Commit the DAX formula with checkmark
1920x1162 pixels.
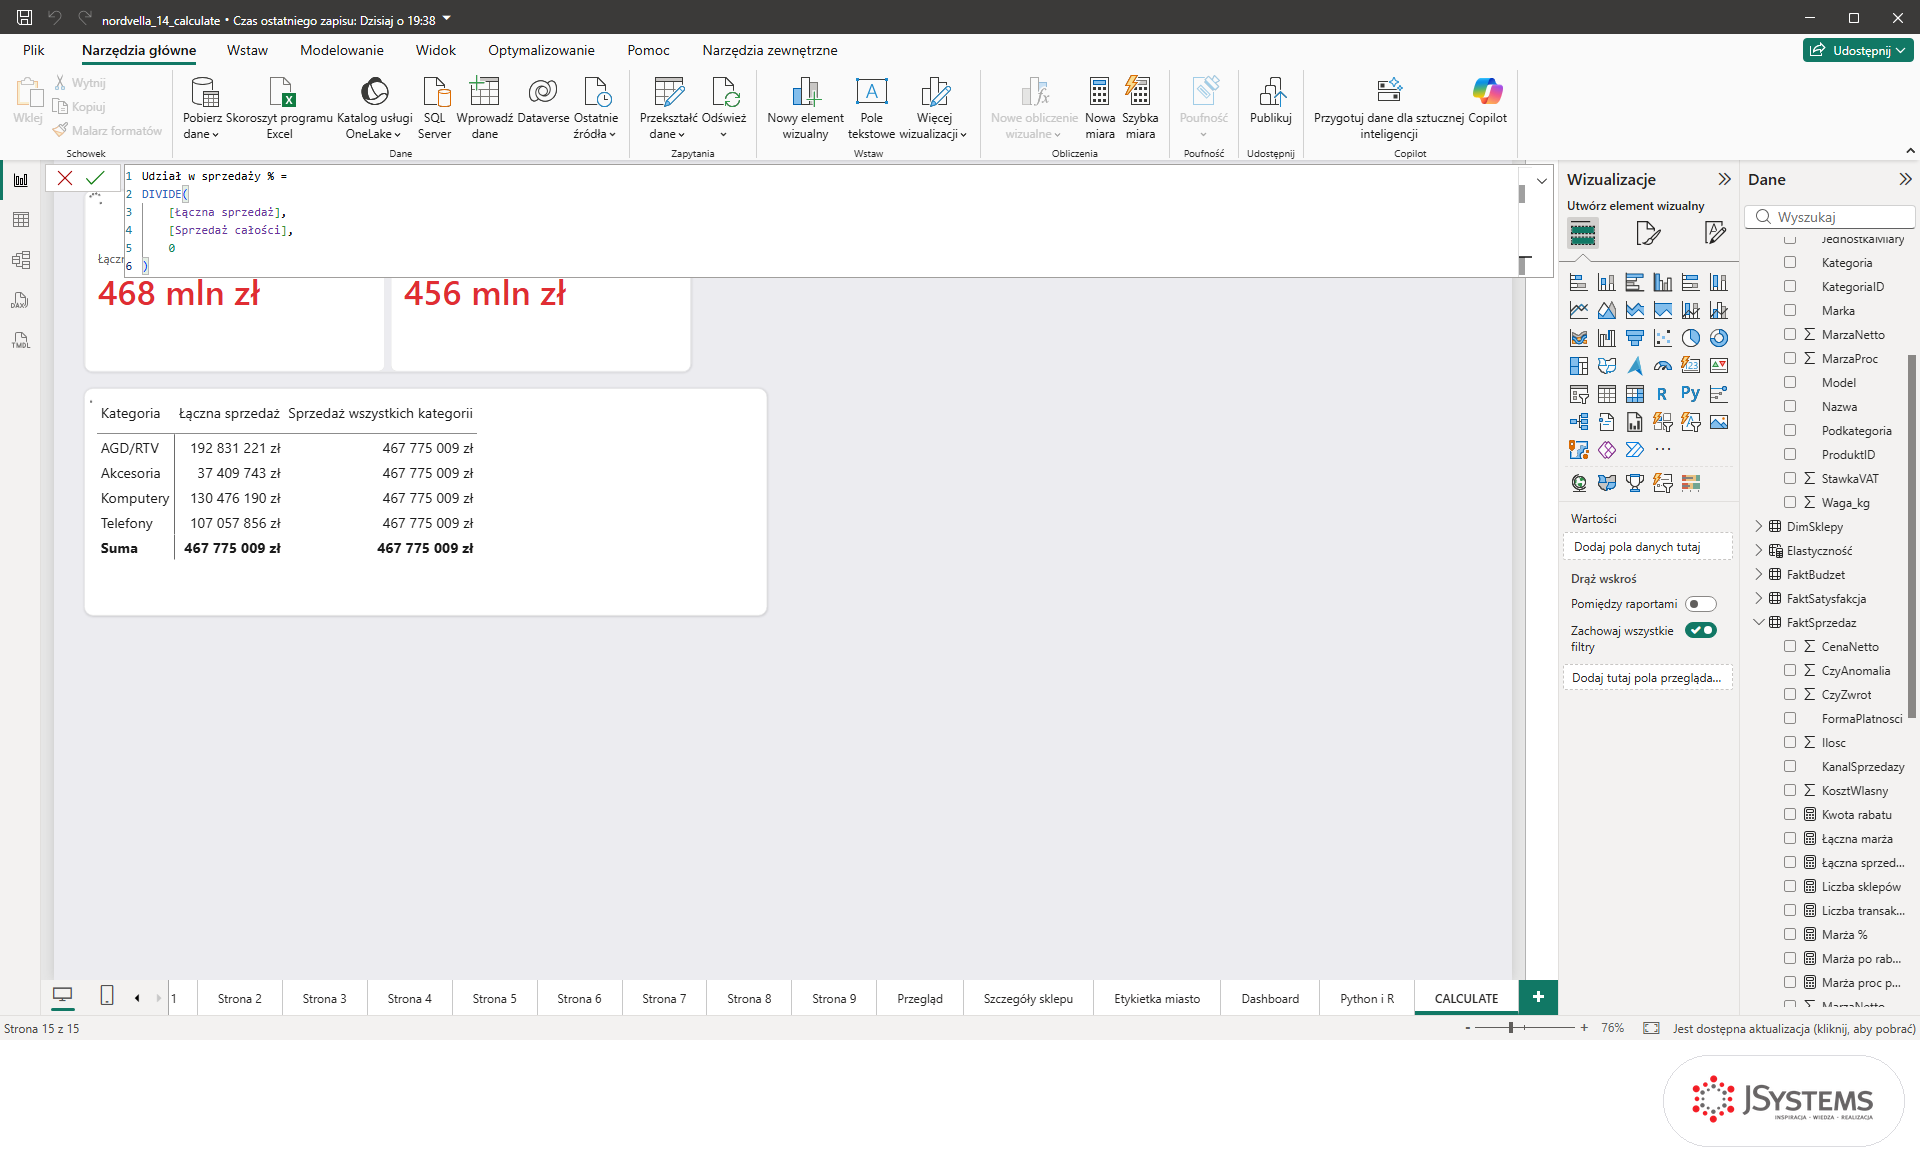click(95, 178)
